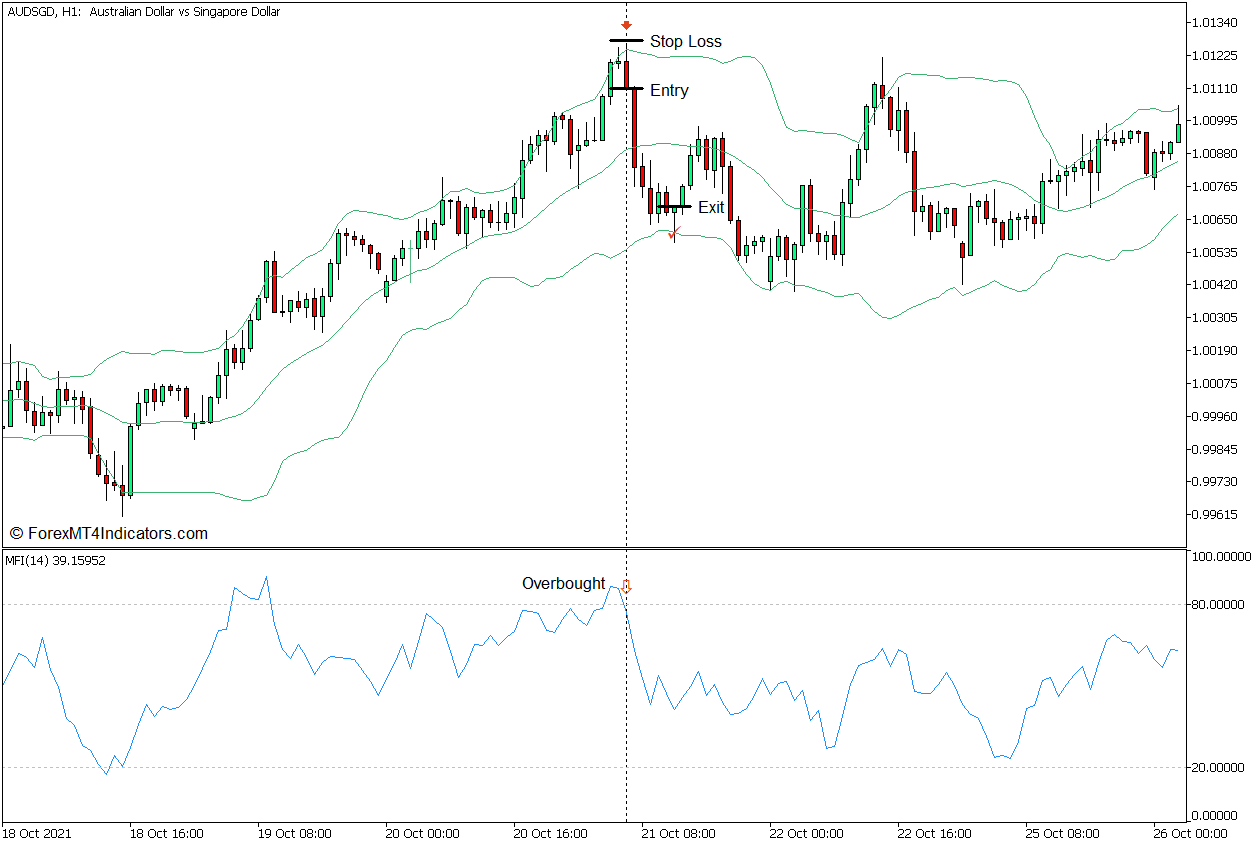The height and width of the screenshot is (846, 1256).
Task: Click the Entry horizontal level line
Action: click(x=628, y=89)
